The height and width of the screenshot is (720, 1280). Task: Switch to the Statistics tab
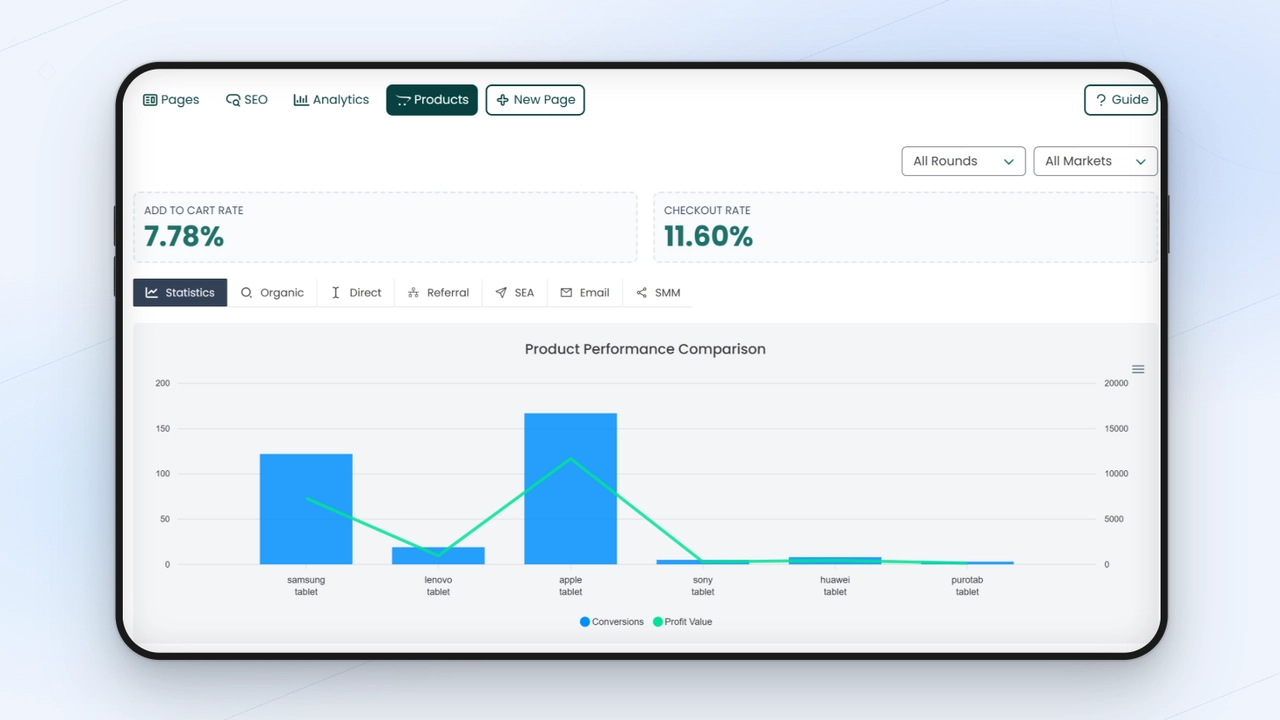click(x=180, y=292)
